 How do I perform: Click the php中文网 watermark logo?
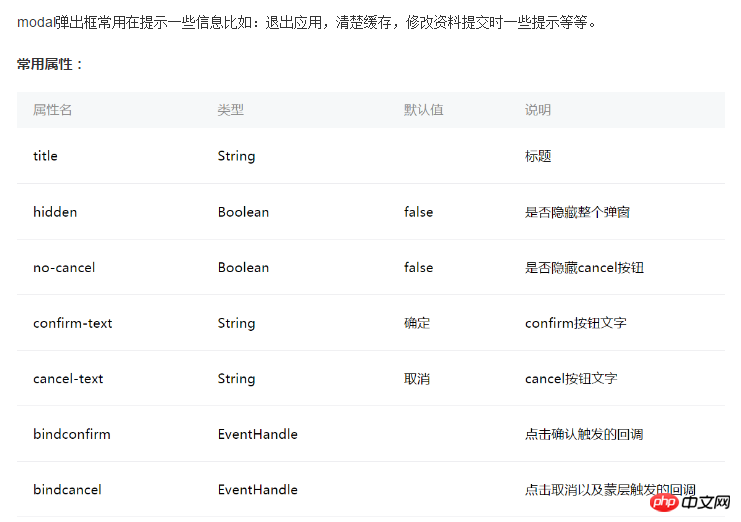point(690,502)
